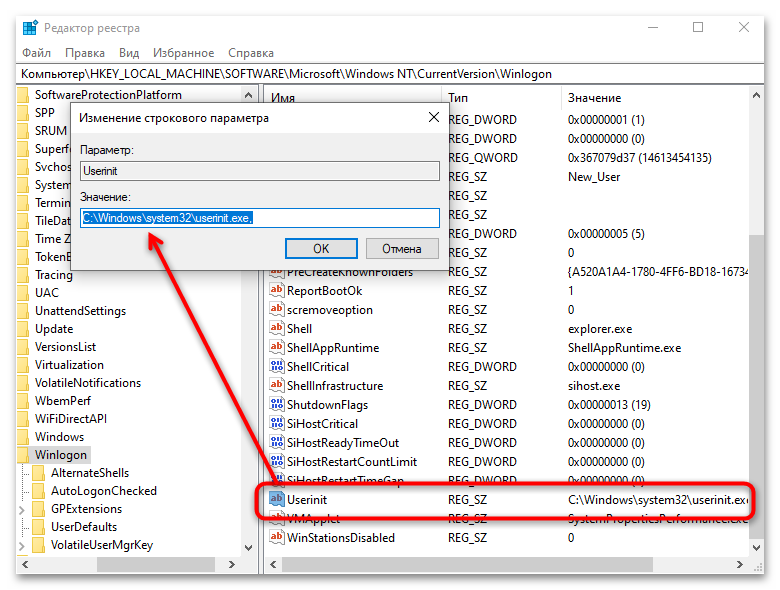Image resolution: width=780 pixels, height=590 pixels.
Task: Open the Вид menu
Action: pyautogui.click(x=129, y=53)
